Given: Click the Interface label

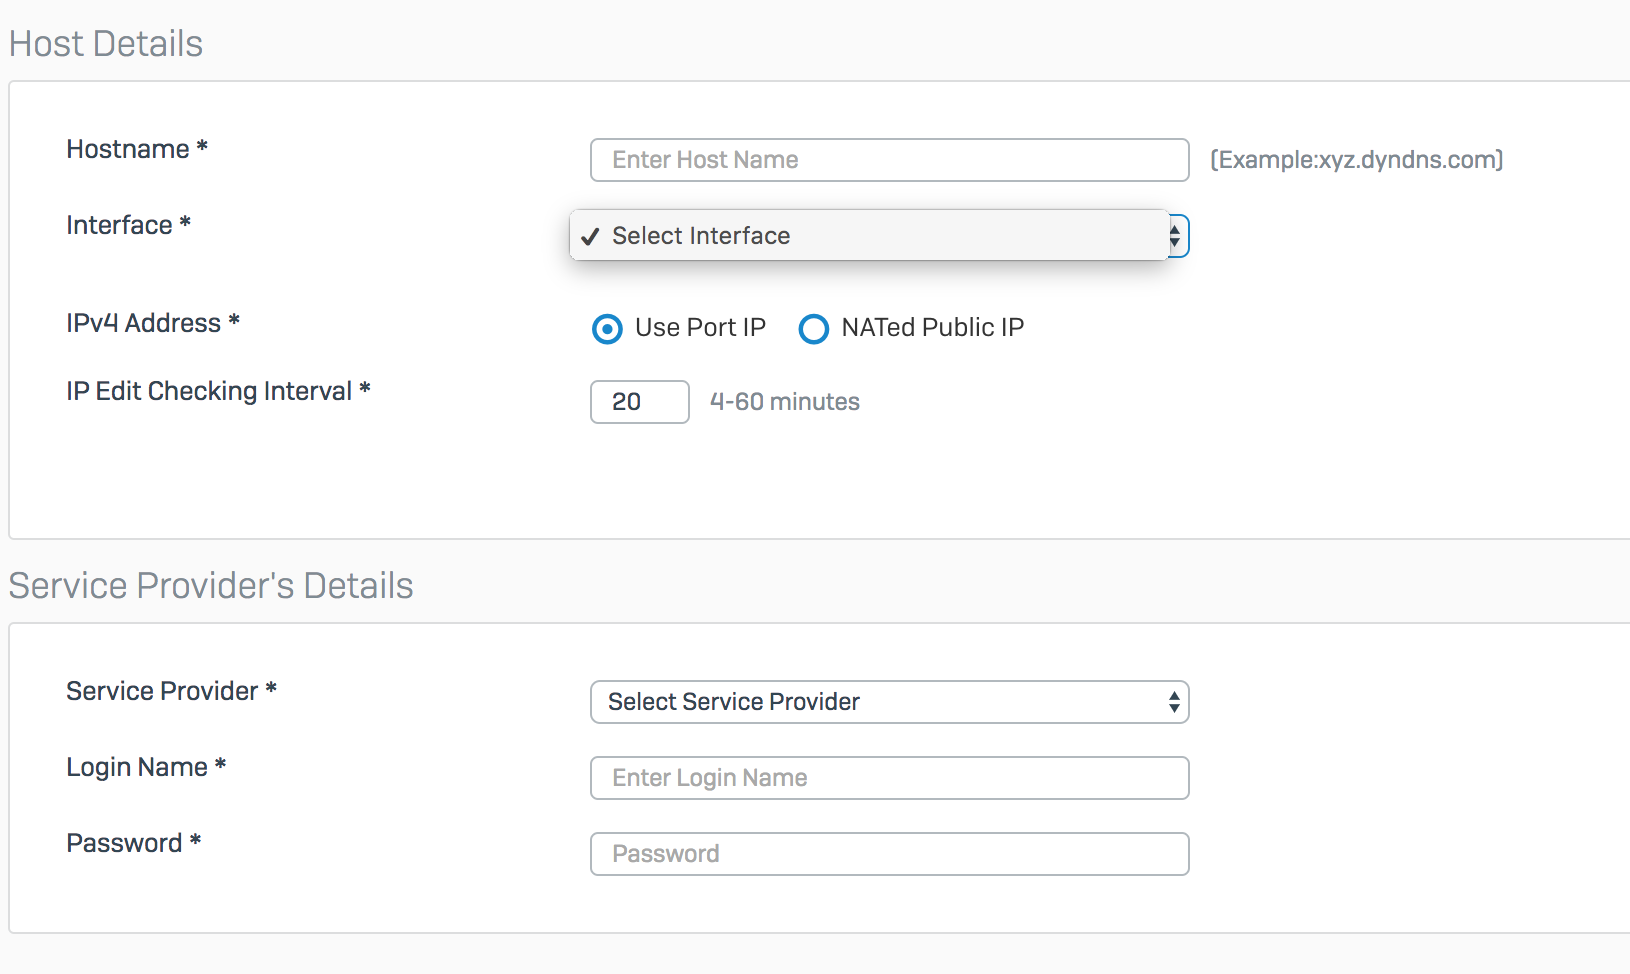Looking at the screenshot, I should click(x=128, y=225).
